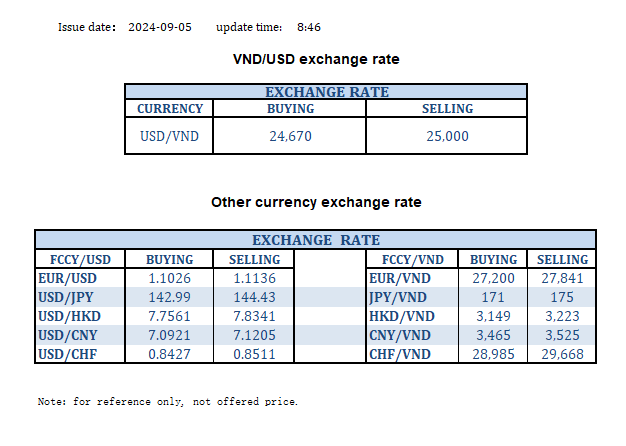Click the reference-only note text

pyautogui.click(x=167, y=402)
